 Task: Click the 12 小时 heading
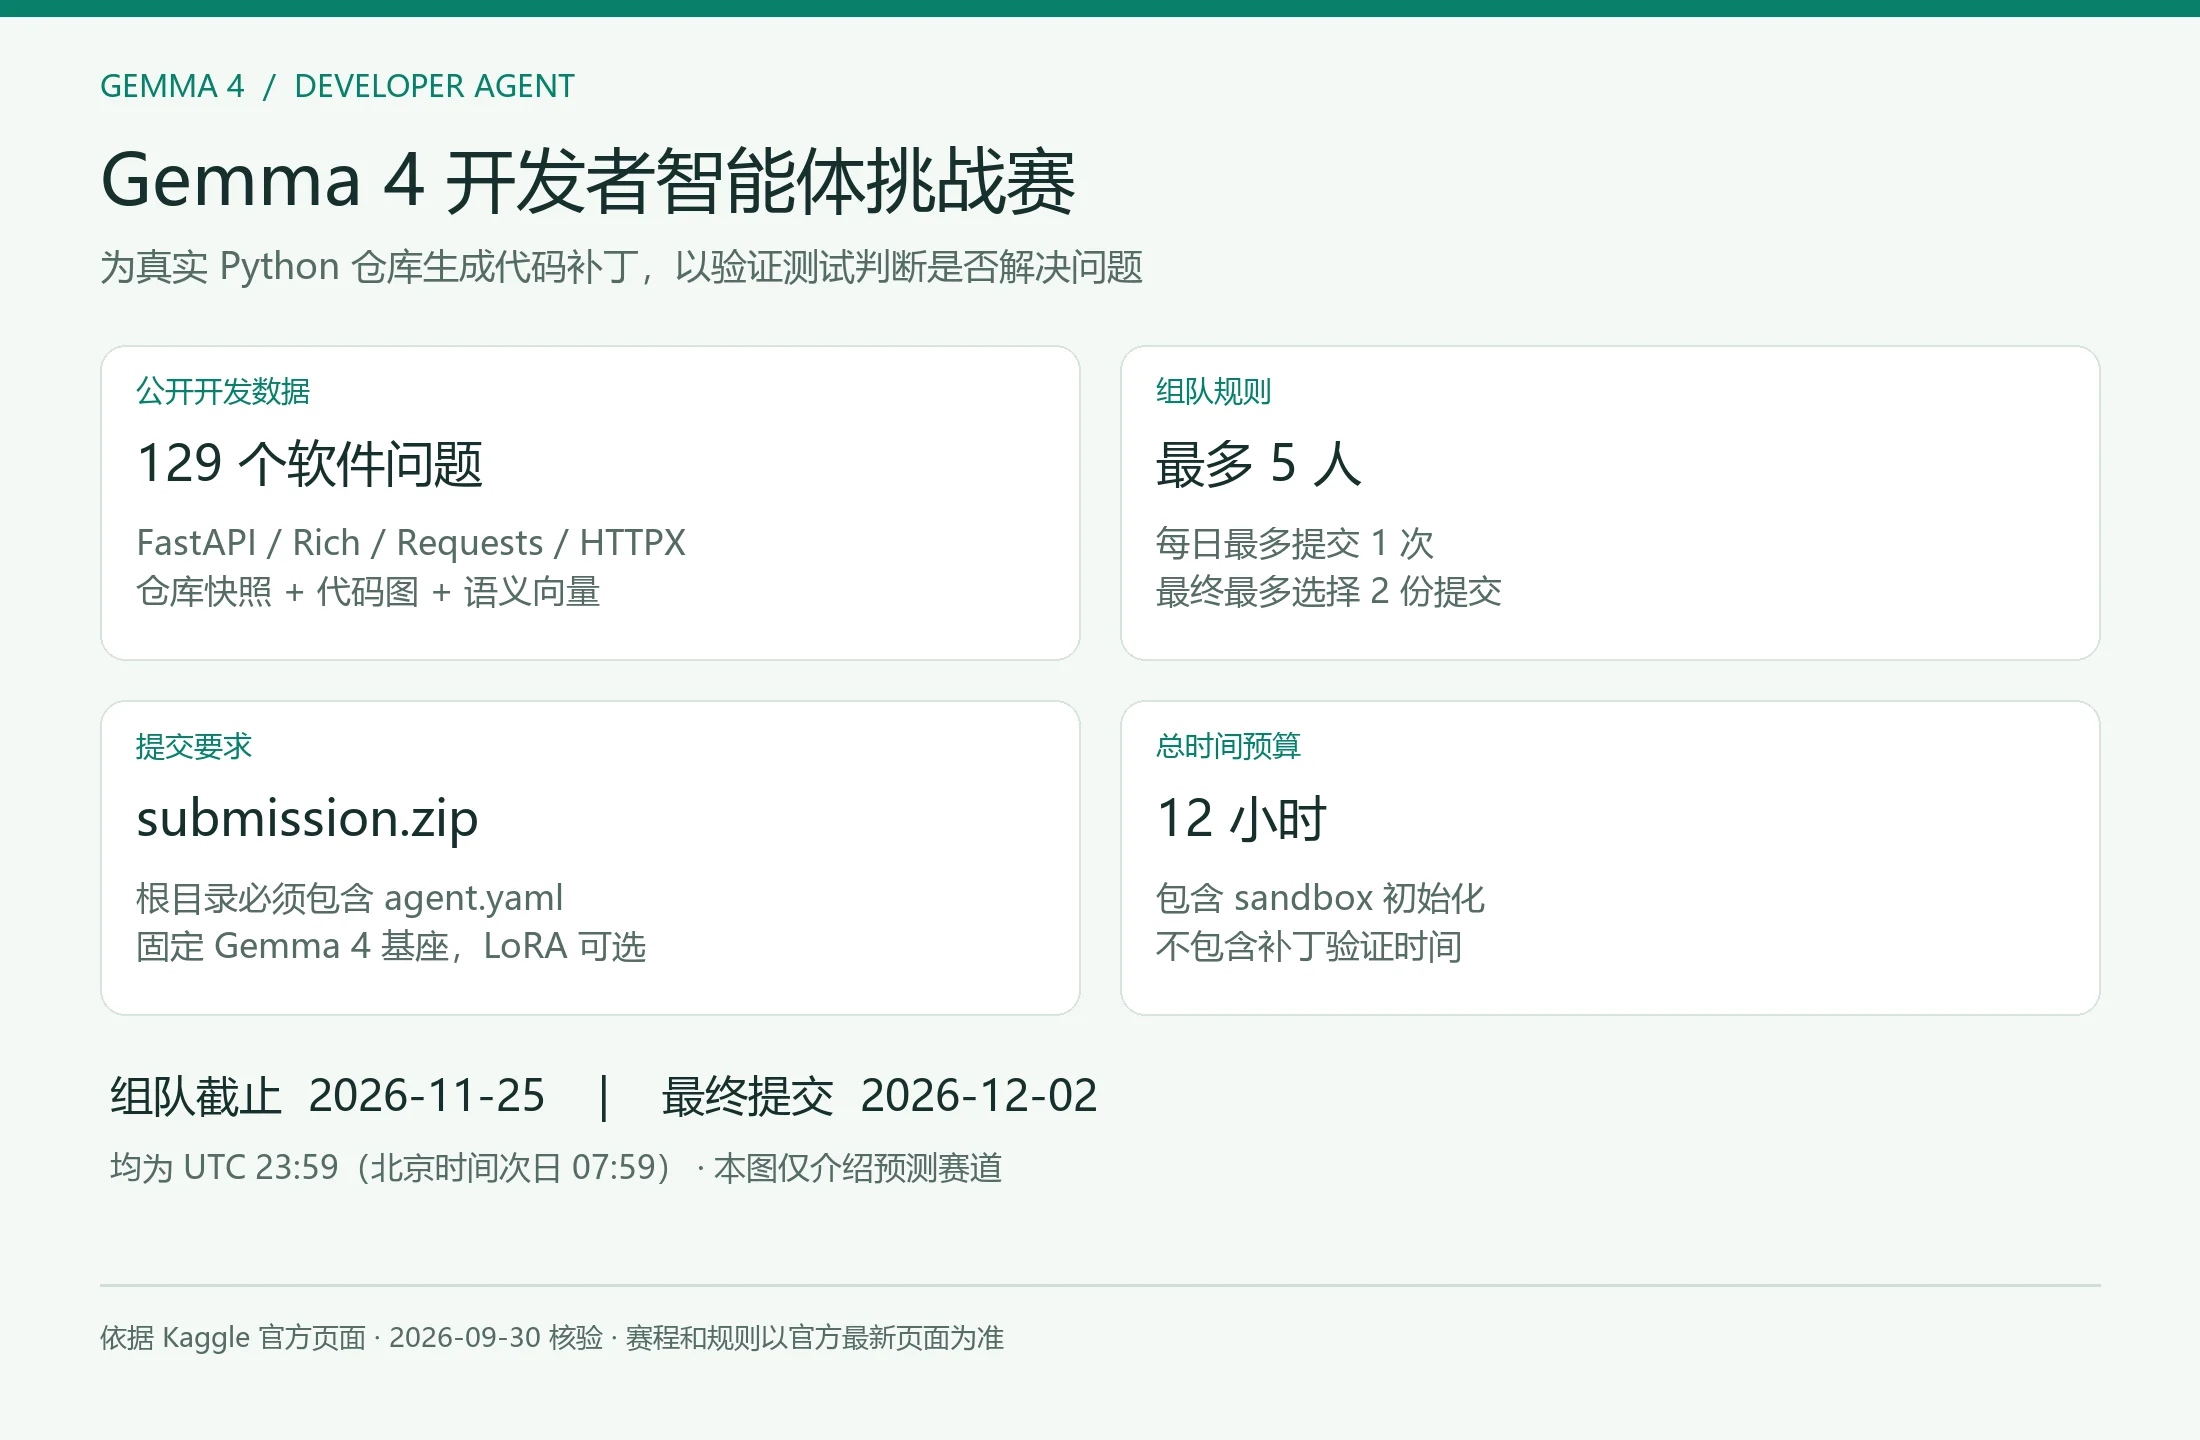[1242, 819]
